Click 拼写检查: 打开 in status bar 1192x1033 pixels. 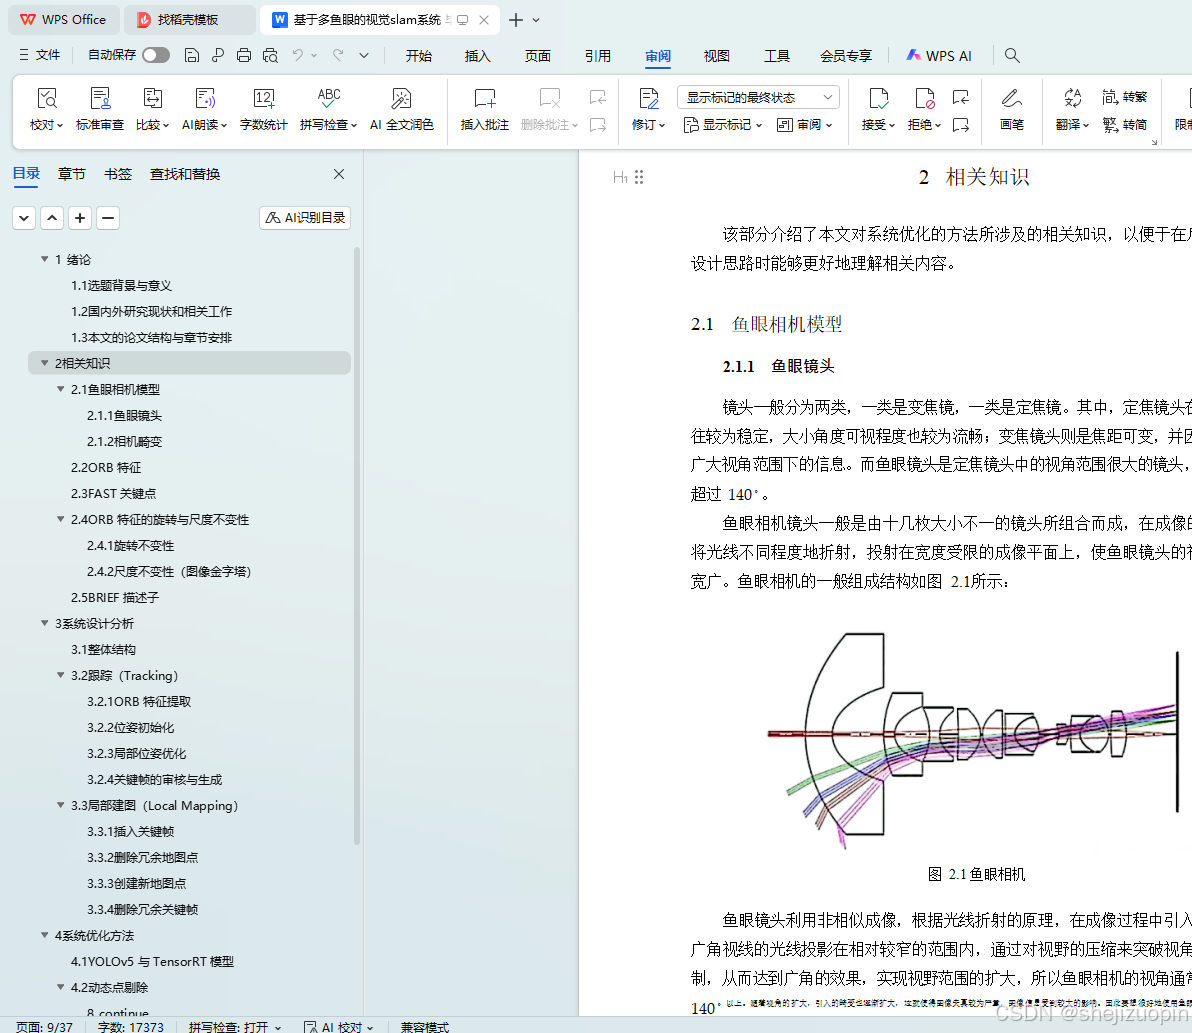[x=235, y=1026]
